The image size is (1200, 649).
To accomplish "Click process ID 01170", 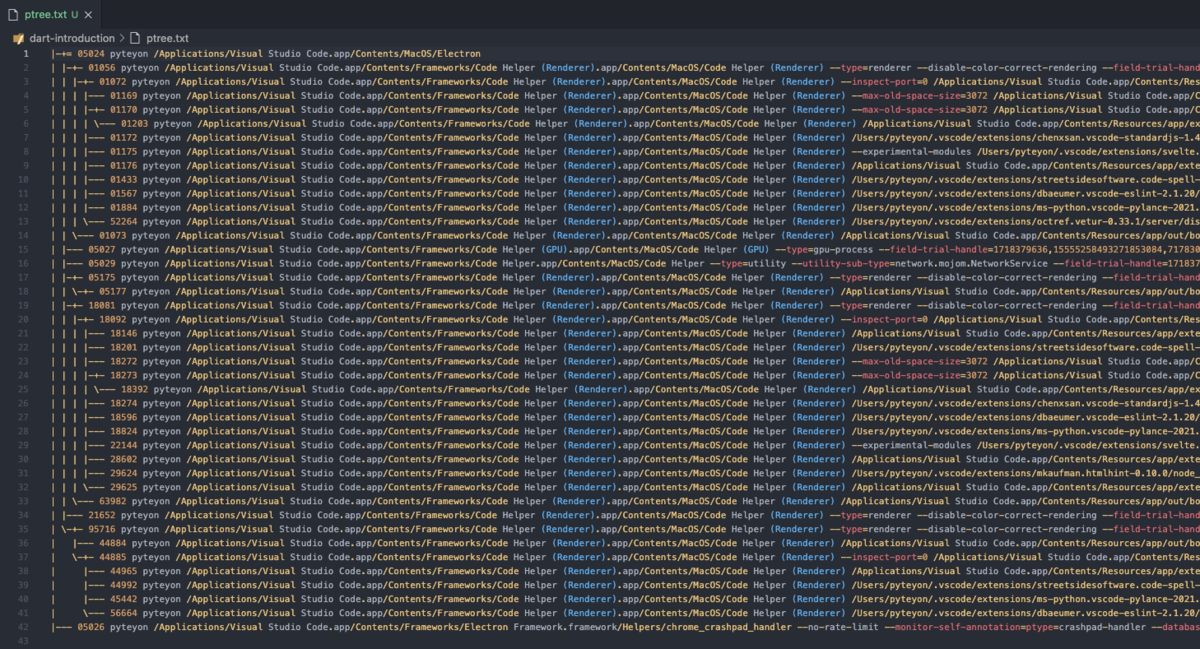I will coord(124,109).
